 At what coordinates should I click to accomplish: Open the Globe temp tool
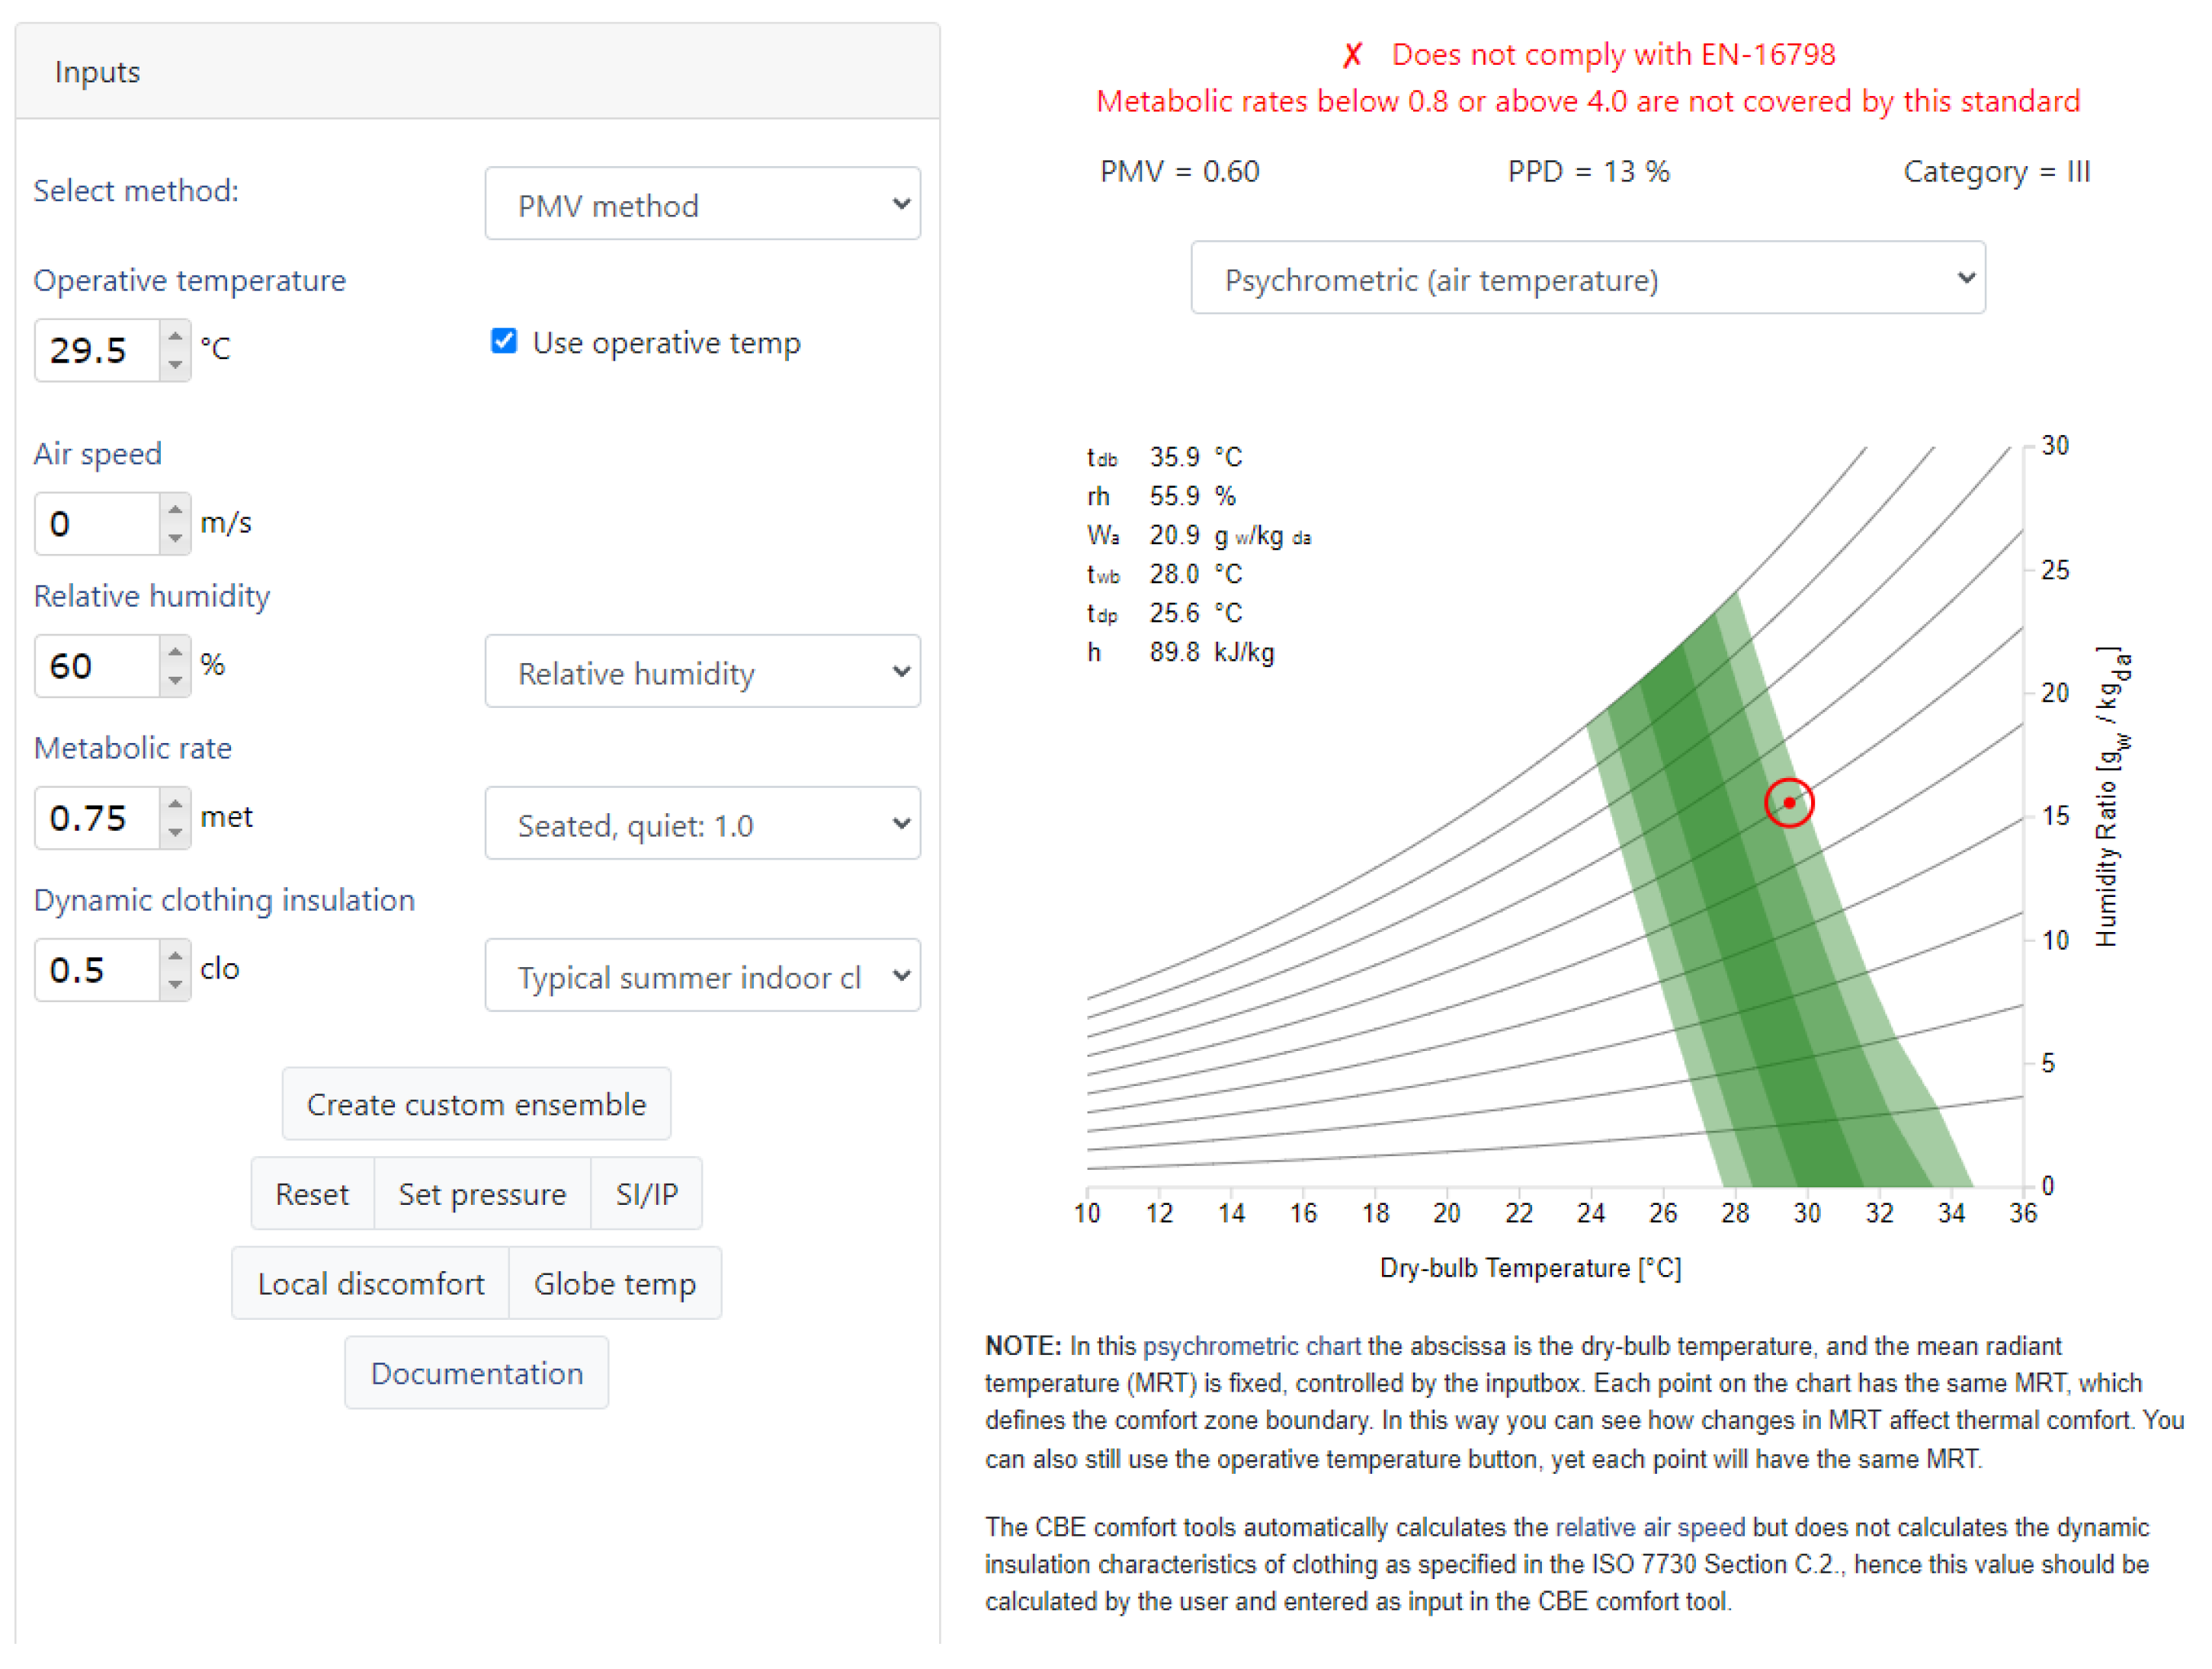(x=614, y=1284)
